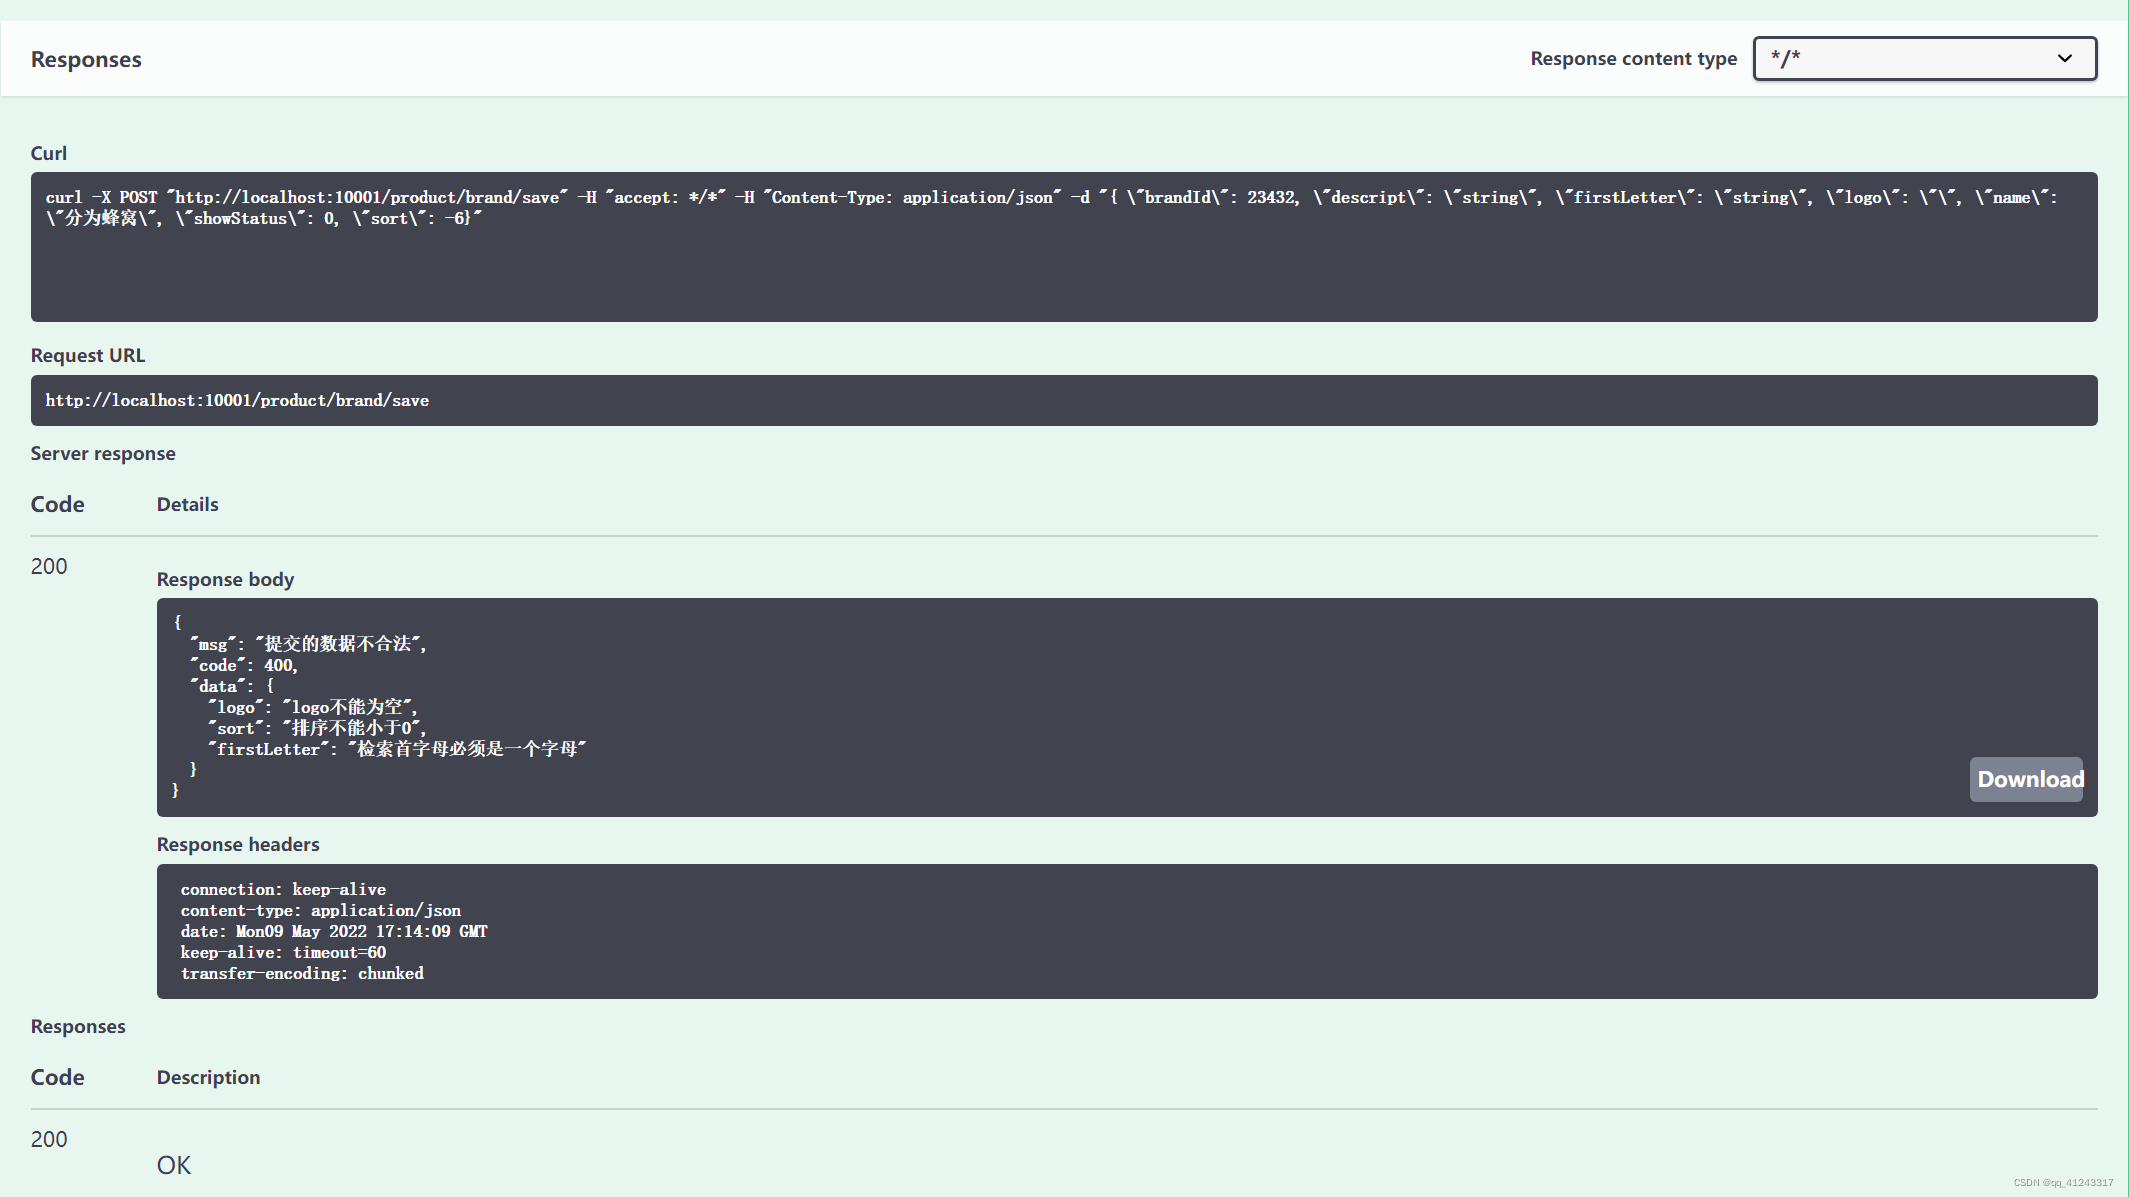Click the Request URL heading
Image resolution: width=2129 pixels, height=1197 pixels.
coord(88,355)
